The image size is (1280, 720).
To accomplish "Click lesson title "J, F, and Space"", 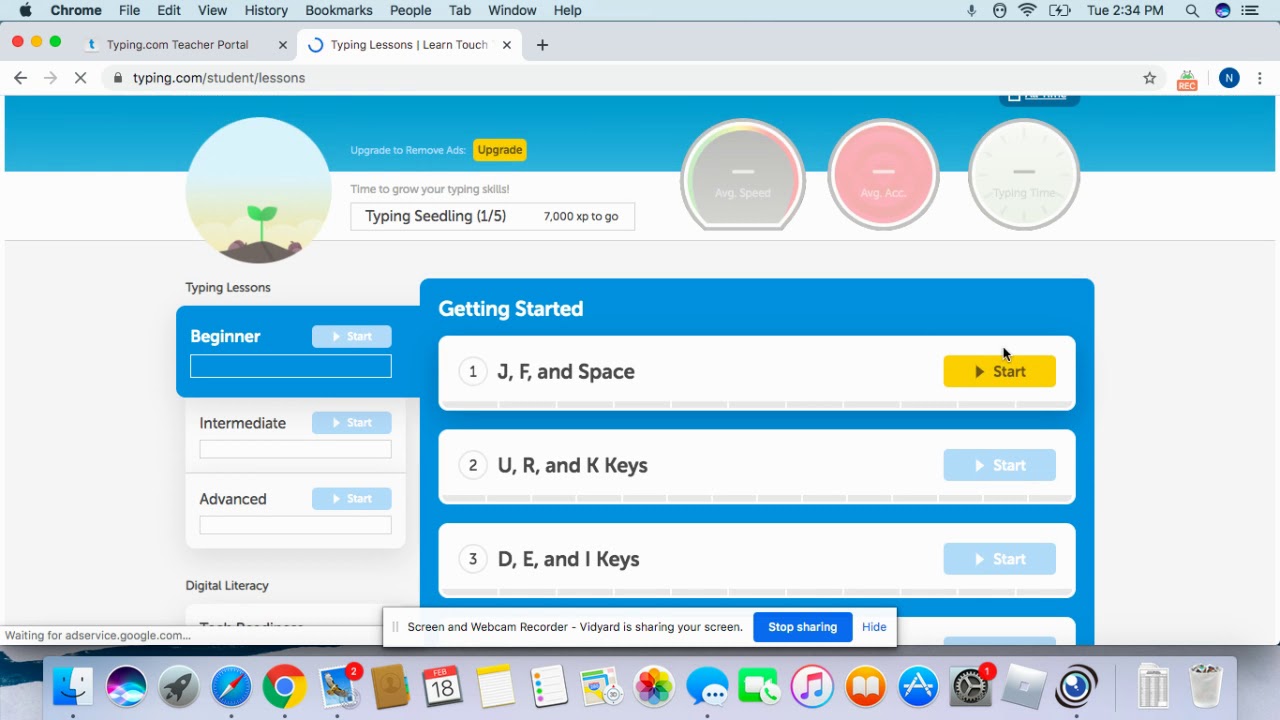I will coord(566,372).
